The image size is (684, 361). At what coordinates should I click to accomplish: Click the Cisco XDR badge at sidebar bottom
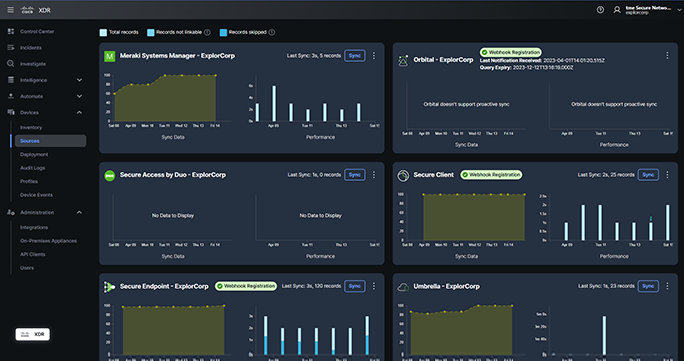pos(33,334)
